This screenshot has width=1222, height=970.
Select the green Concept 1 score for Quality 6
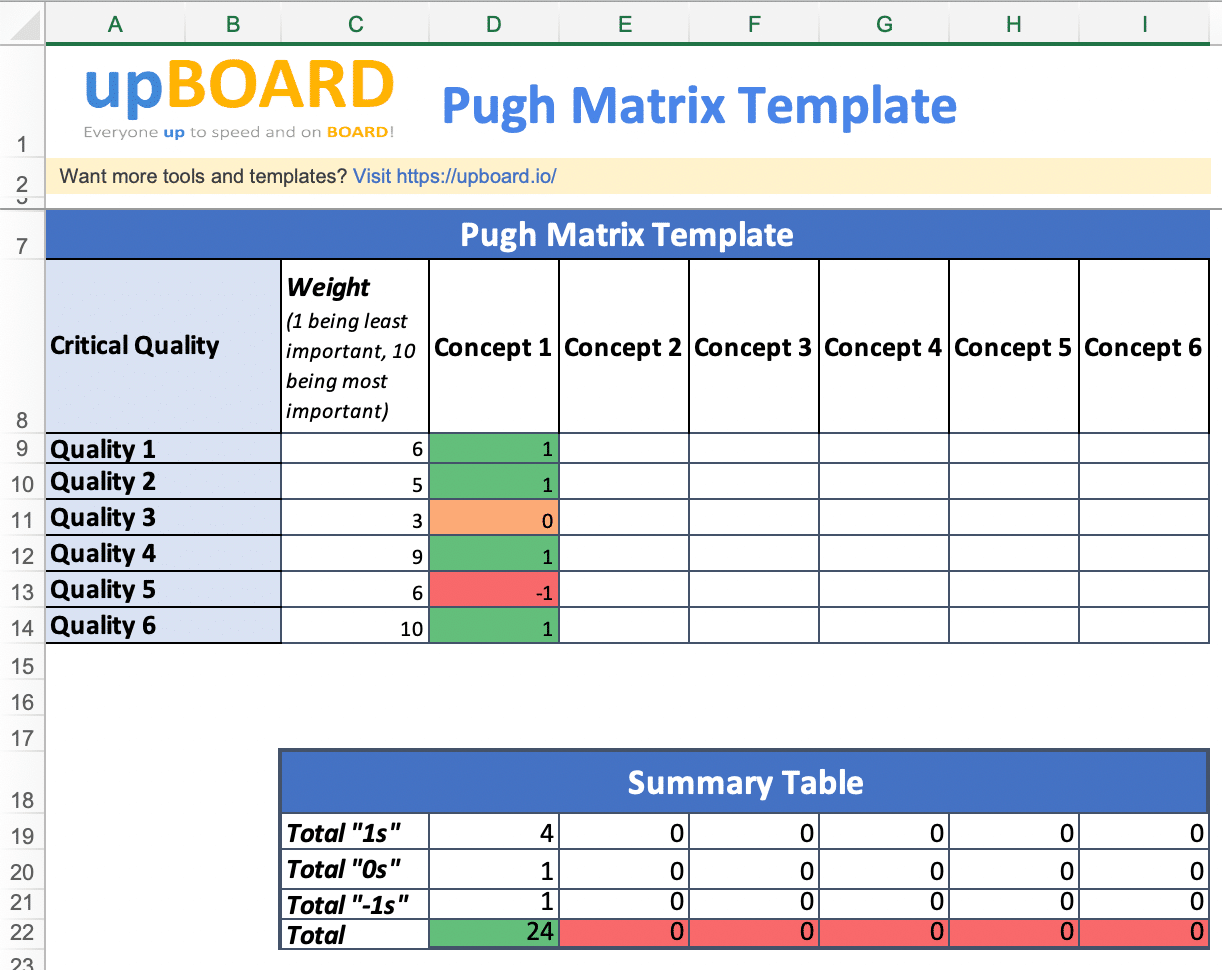click(494, 625)
